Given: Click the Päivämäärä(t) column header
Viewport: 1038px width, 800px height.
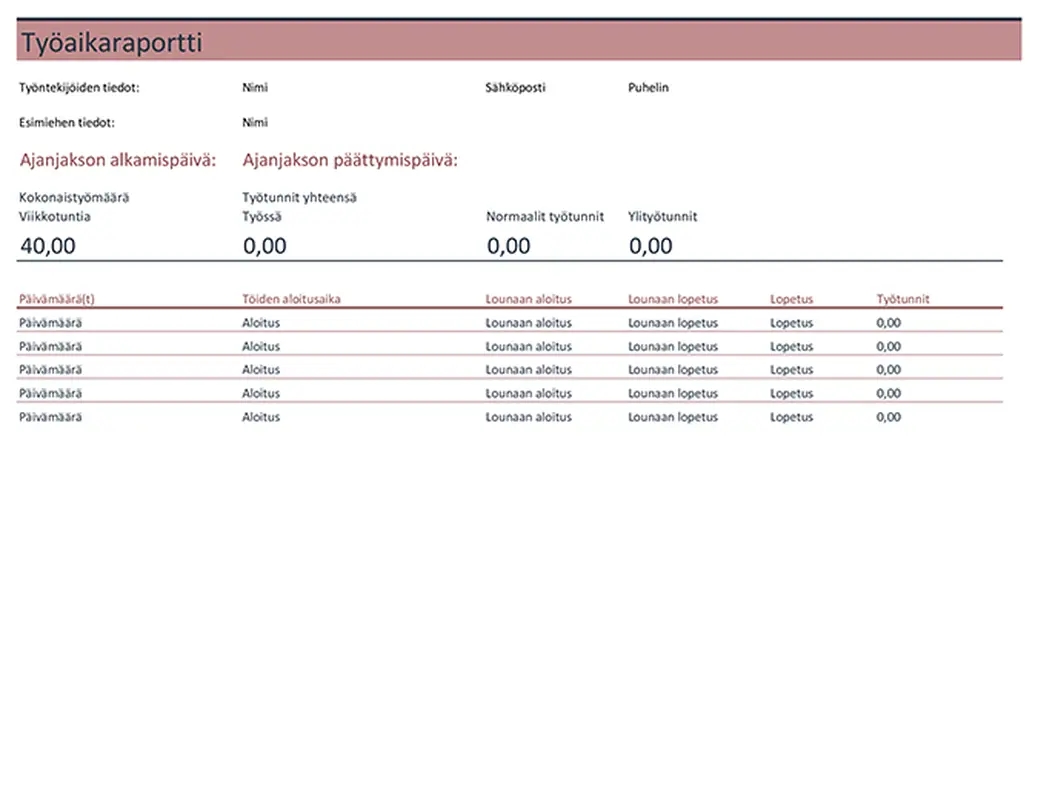Looking at the screenshot, I should pos(56,299).
